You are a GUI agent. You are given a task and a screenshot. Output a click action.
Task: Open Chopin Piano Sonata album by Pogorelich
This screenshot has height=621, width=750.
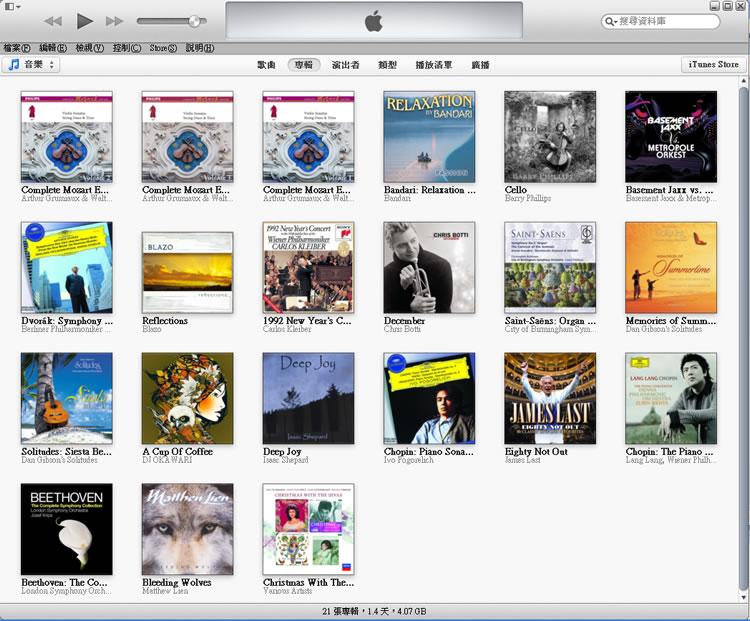click(430, 399)
